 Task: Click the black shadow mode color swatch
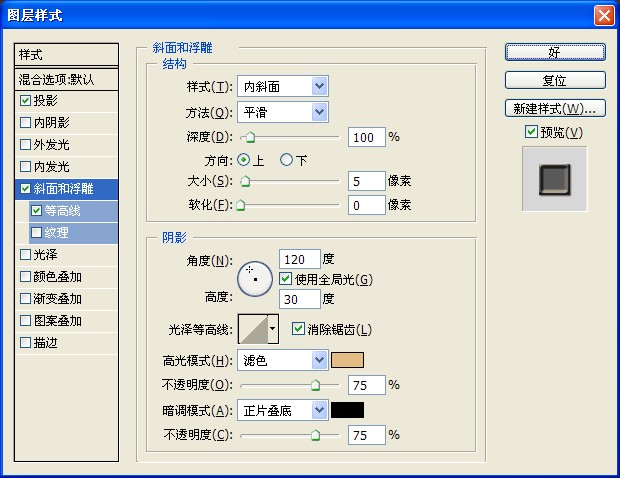point(348,410)
